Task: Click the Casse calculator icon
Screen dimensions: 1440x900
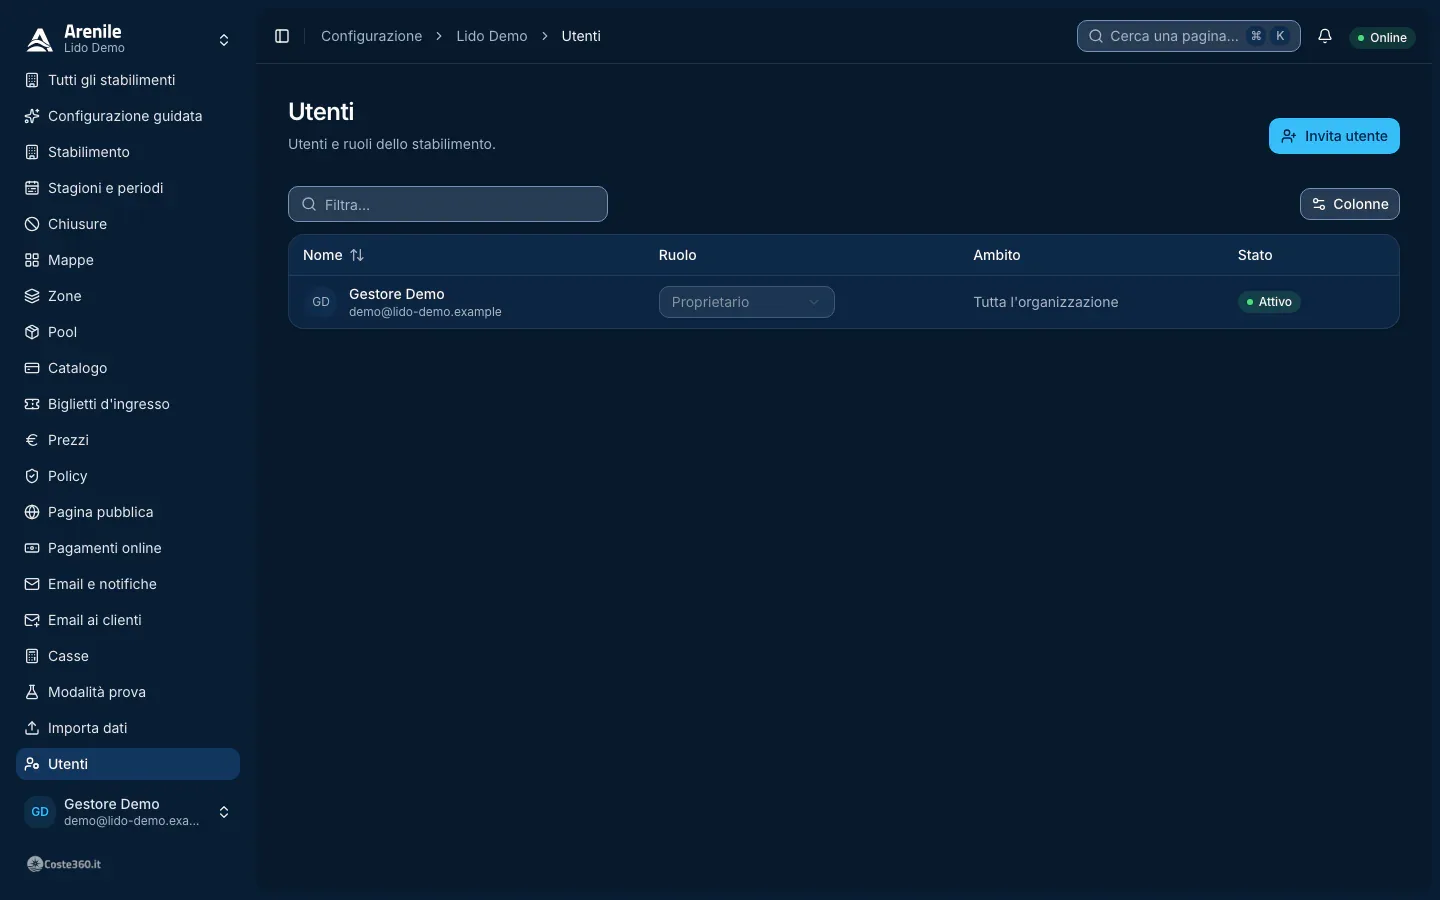Action: (32, 656)
